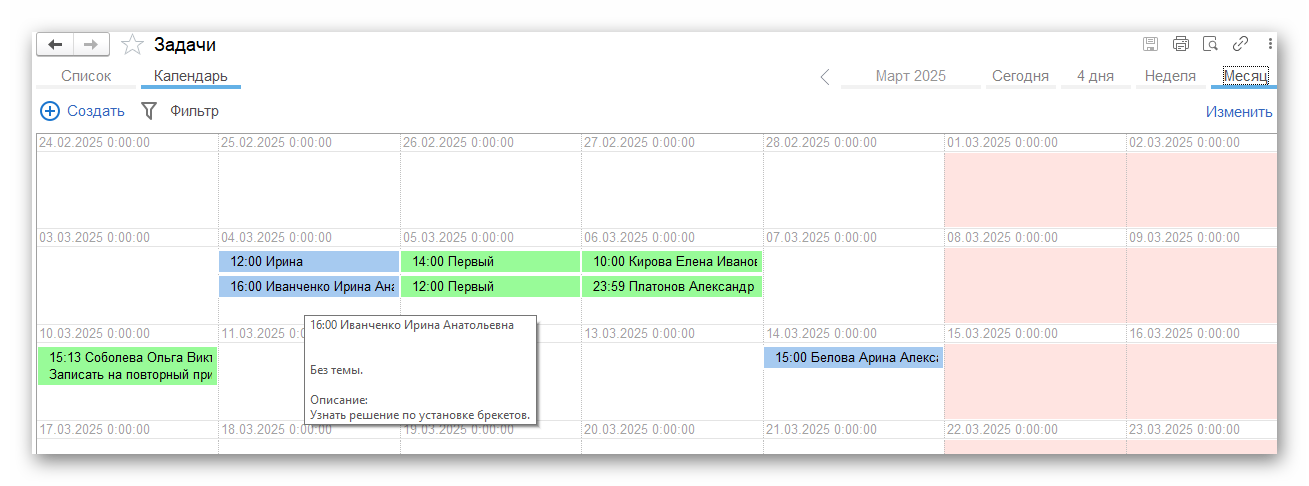The width and height of the screenshot is (1309, 486).
Task: Jump to Сегодня
Action: (1020, 76)
